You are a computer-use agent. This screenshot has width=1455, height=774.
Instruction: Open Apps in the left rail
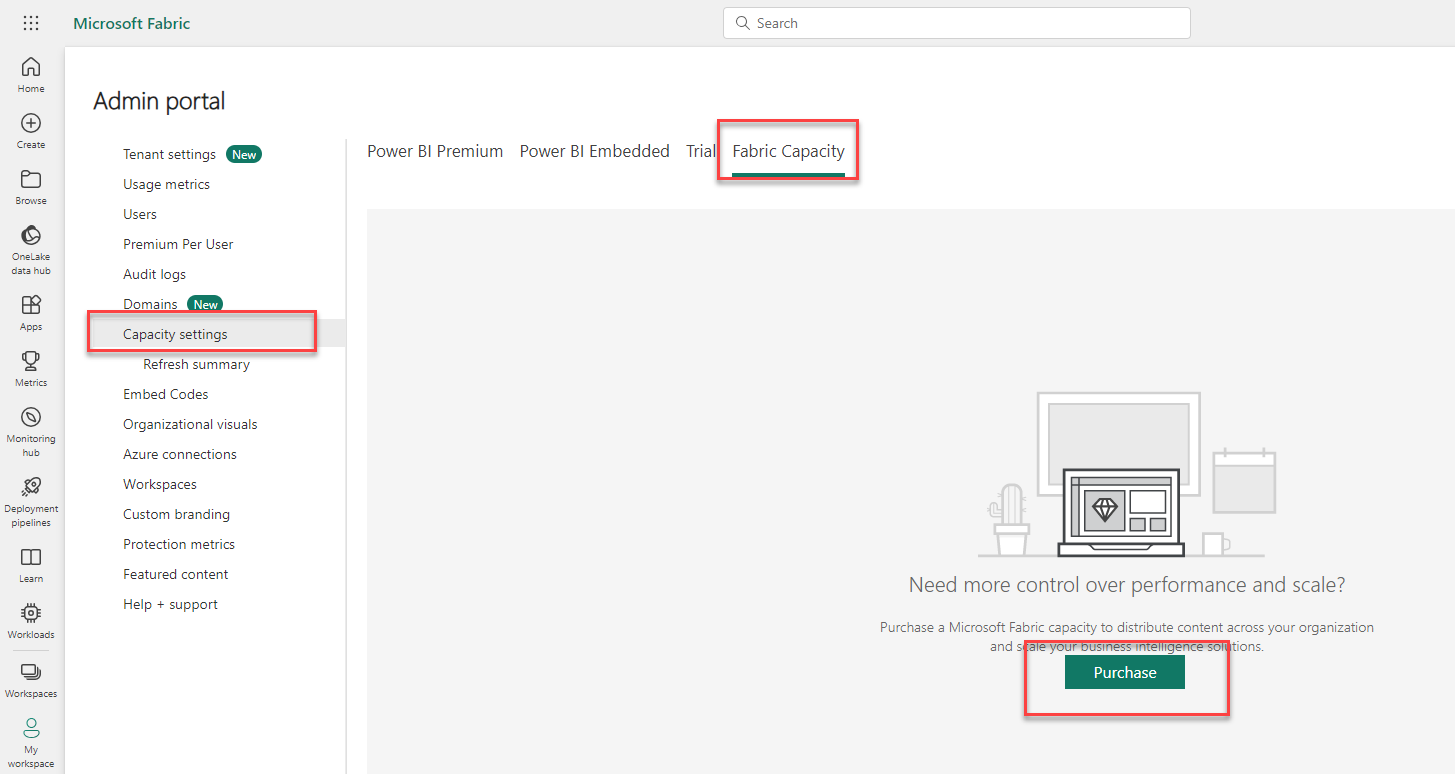coord(31,313)
